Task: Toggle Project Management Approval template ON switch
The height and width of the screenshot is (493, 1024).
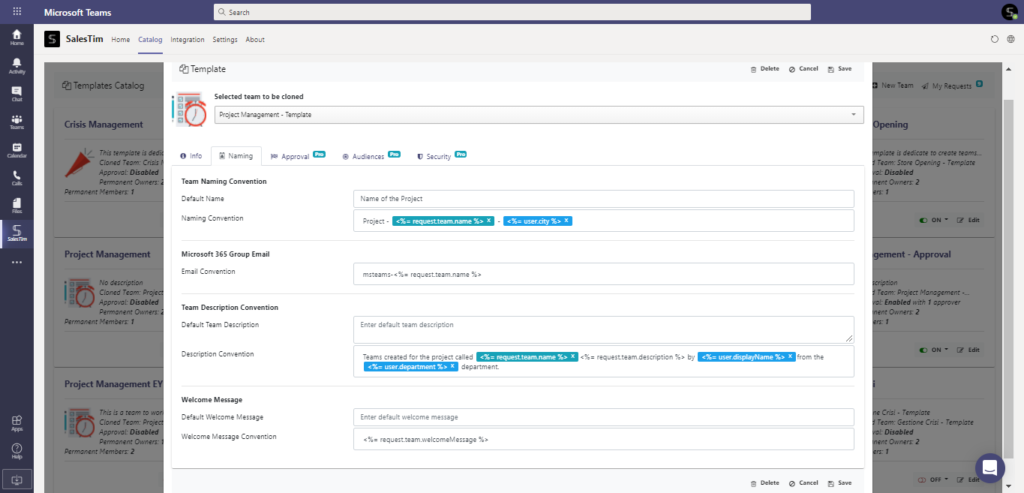Action: point(923,350)
